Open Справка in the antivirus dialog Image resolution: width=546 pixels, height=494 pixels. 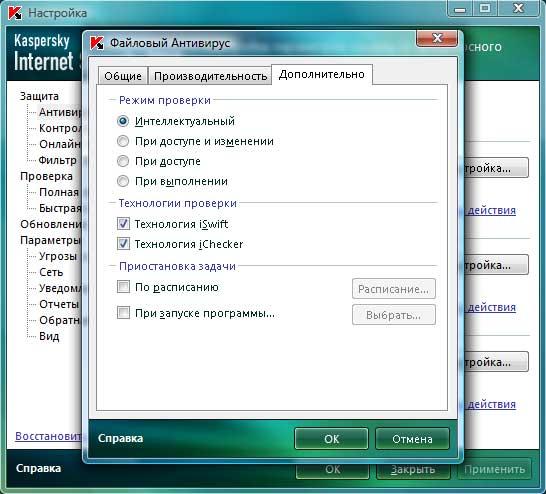click(x=120, y=438)
